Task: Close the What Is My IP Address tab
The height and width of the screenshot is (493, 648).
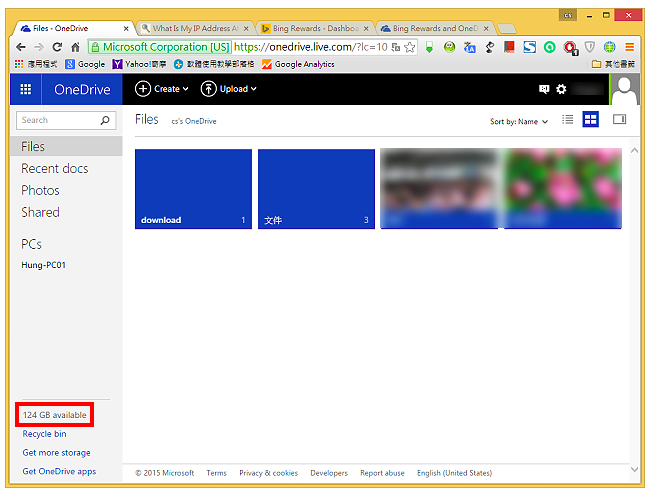Action: click(x=246, y=29)
